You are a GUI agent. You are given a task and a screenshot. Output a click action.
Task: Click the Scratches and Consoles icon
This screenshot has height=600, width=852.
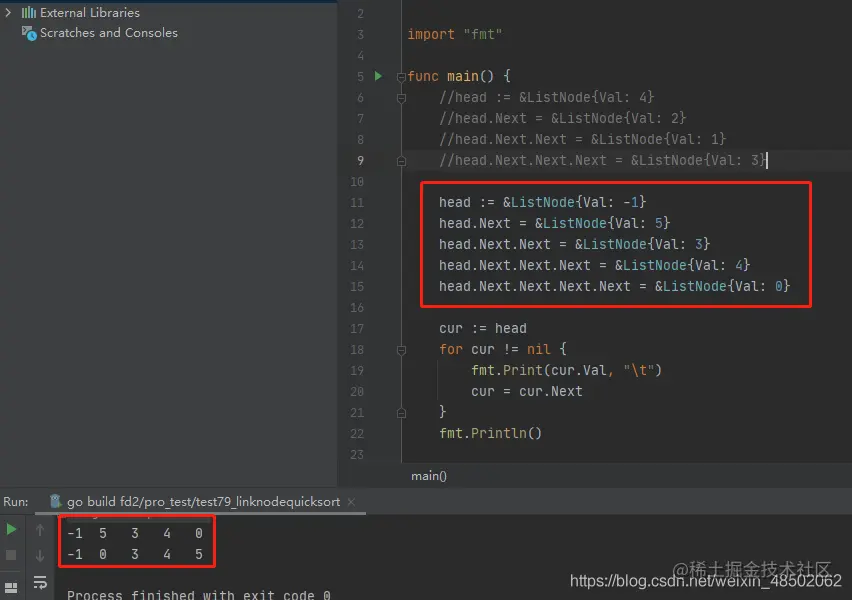pyautogui.click(x=29, y=33)
